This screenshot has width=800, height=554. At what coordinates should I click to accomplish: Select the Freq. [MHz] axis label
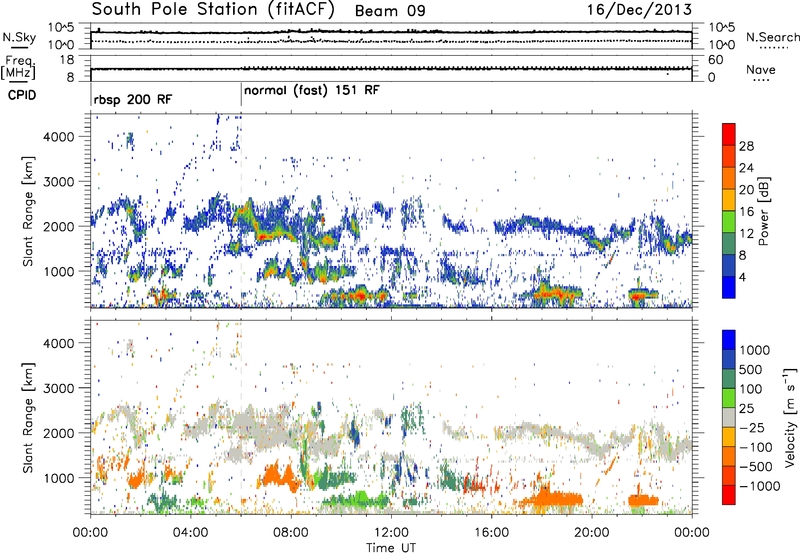pos(19,67)
